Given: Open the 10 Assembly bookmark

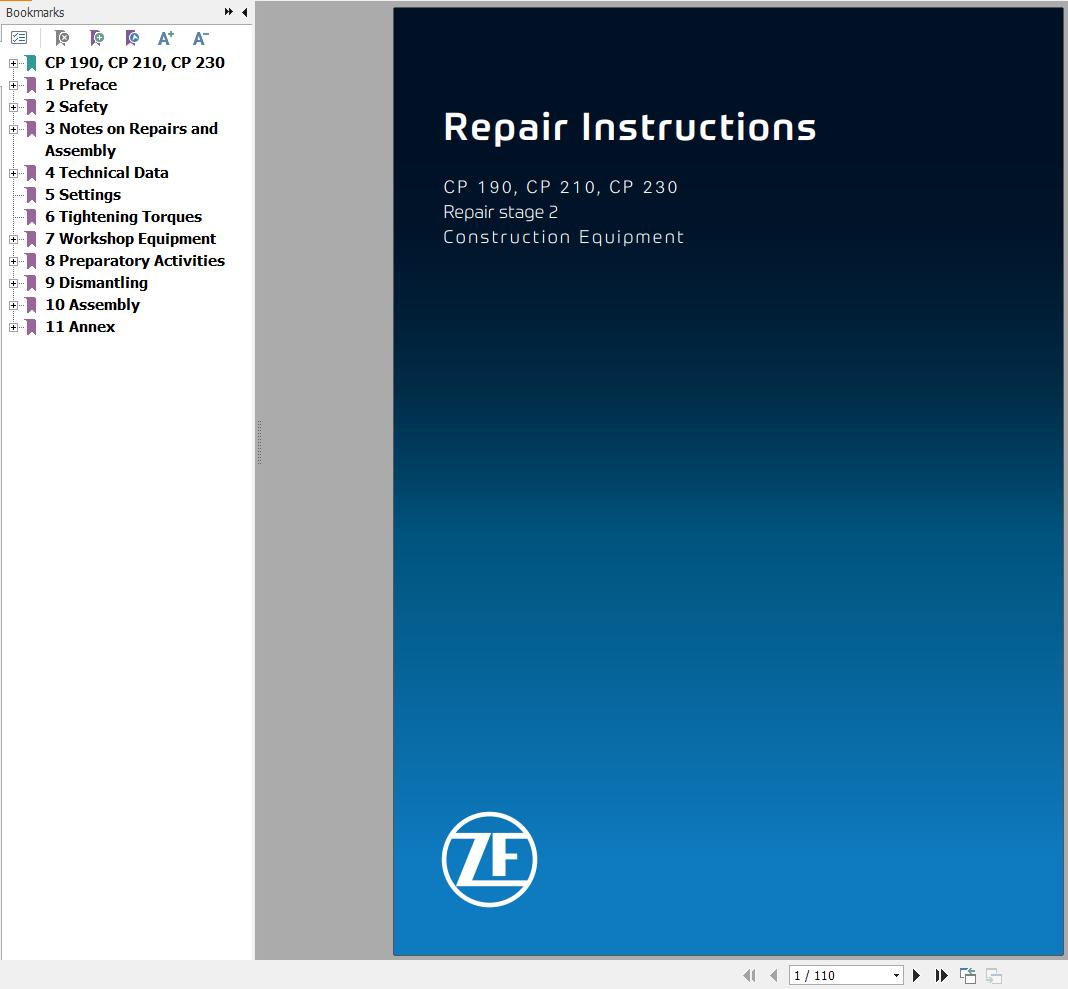Looking at the screenshot, I should tap(93, 304).
